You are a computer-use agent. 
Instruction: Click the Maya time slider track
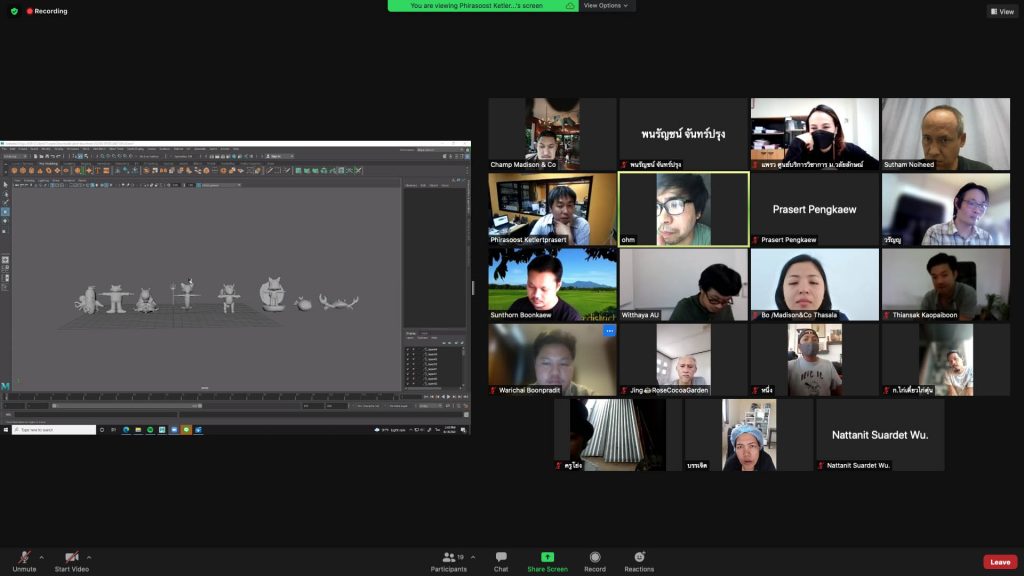[200, 397]
